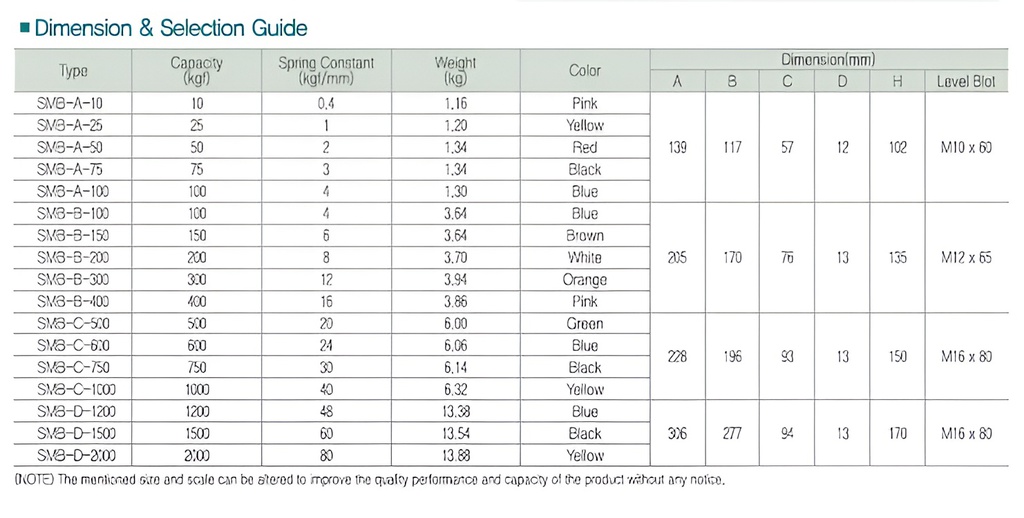Select the Spring Constant column header
This screenshot has width=1024, height=518.
(x=325, y=70)
